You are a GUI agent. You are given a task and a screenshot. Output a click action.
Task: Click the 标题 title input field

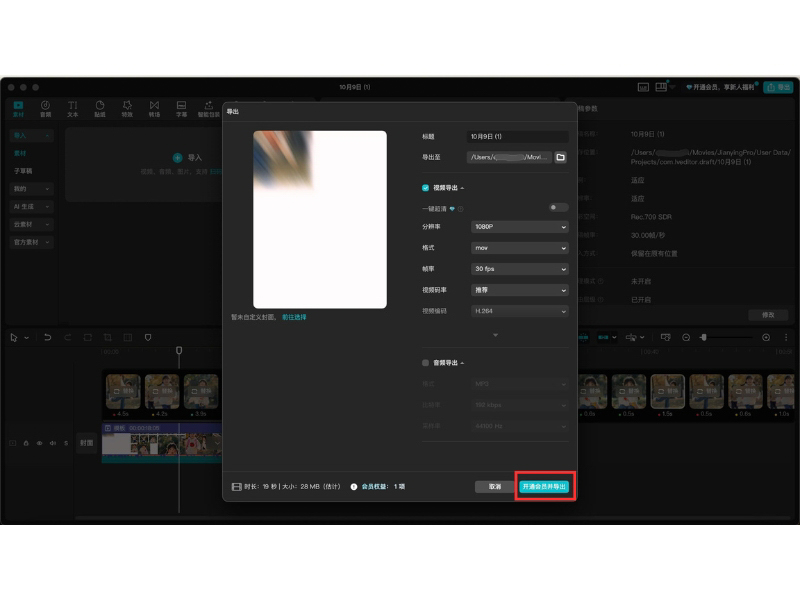518,136
